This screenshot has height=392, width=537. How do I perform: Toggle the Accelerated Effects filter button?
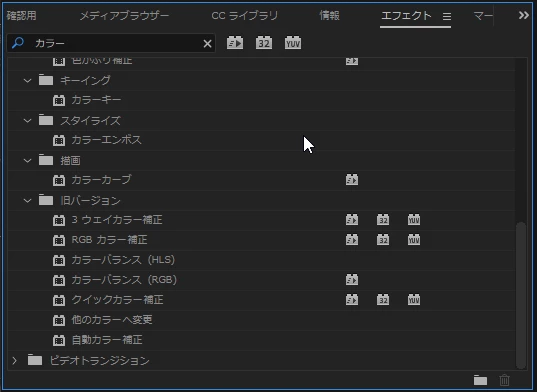point(235,43)
